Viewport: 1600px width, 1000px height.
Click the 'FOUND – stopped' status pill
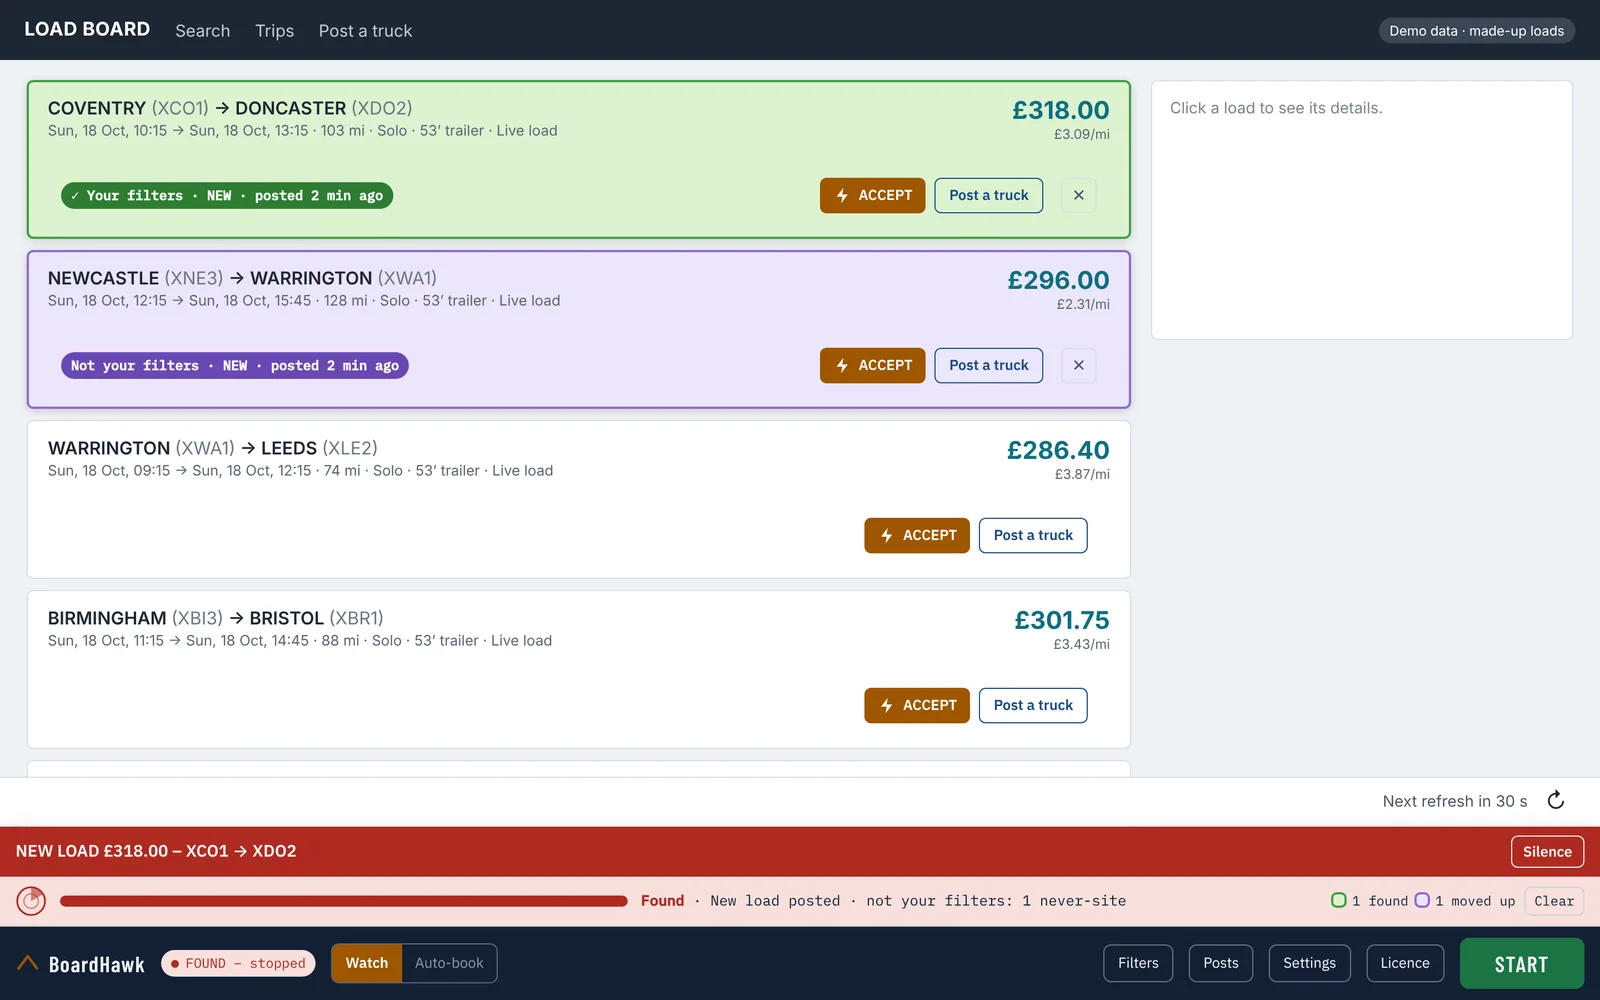[x=238, y=964]
